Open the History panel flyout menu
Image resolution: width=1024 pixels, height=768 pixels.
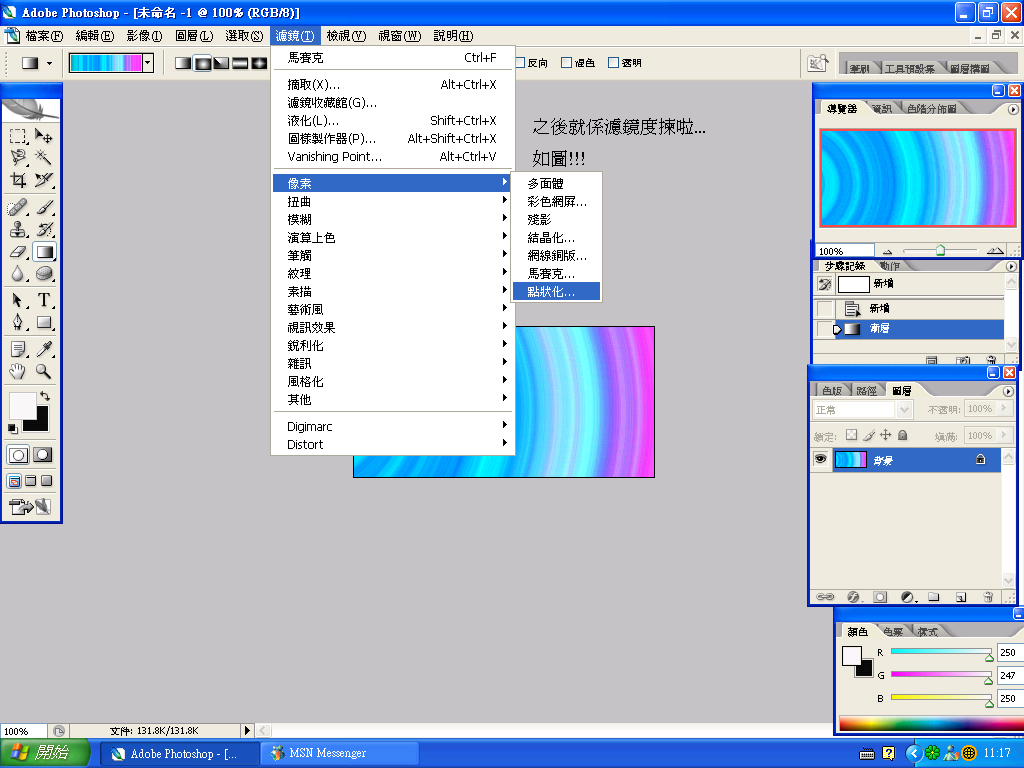pos(1012,266)
